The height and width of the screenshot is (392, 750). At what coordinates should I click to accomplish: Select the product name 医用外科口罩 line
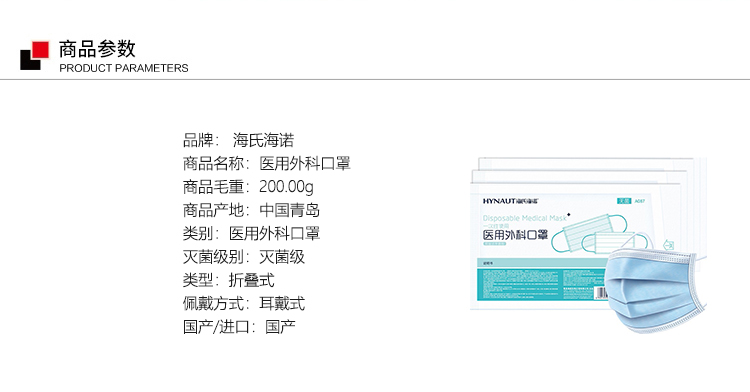click(x=266, y=163)
